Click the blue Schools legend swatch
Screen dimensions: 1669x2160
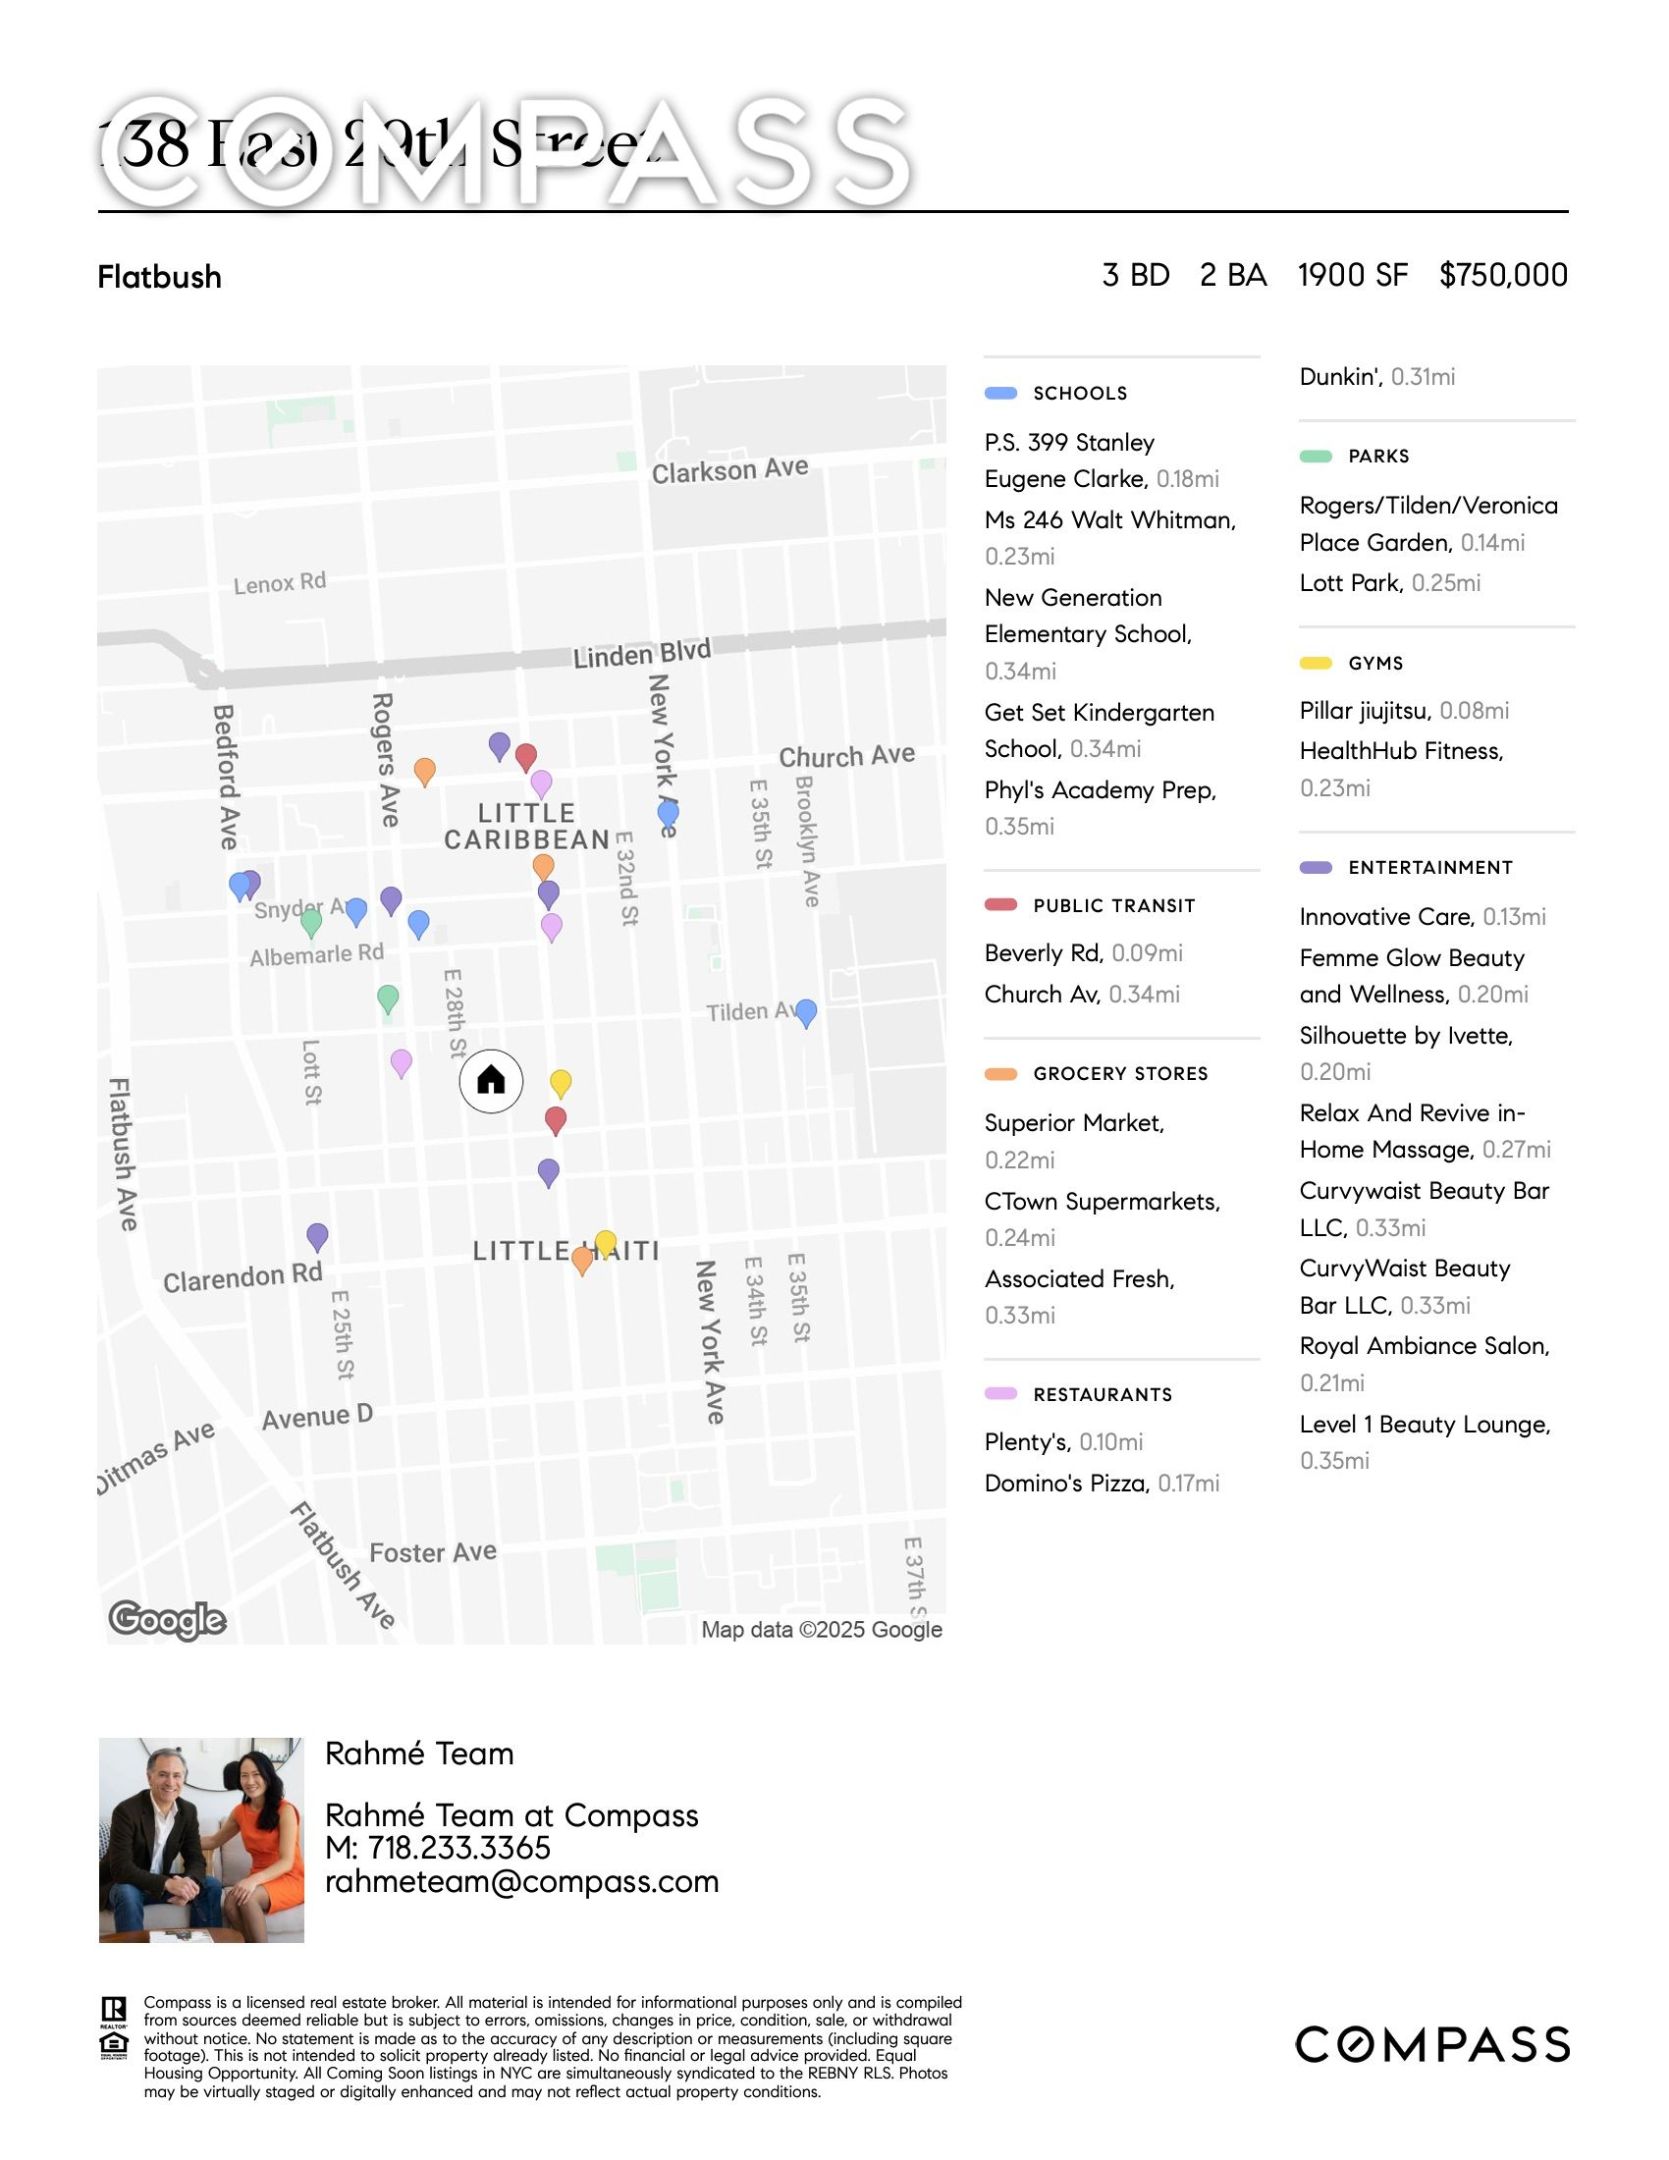1000,393
